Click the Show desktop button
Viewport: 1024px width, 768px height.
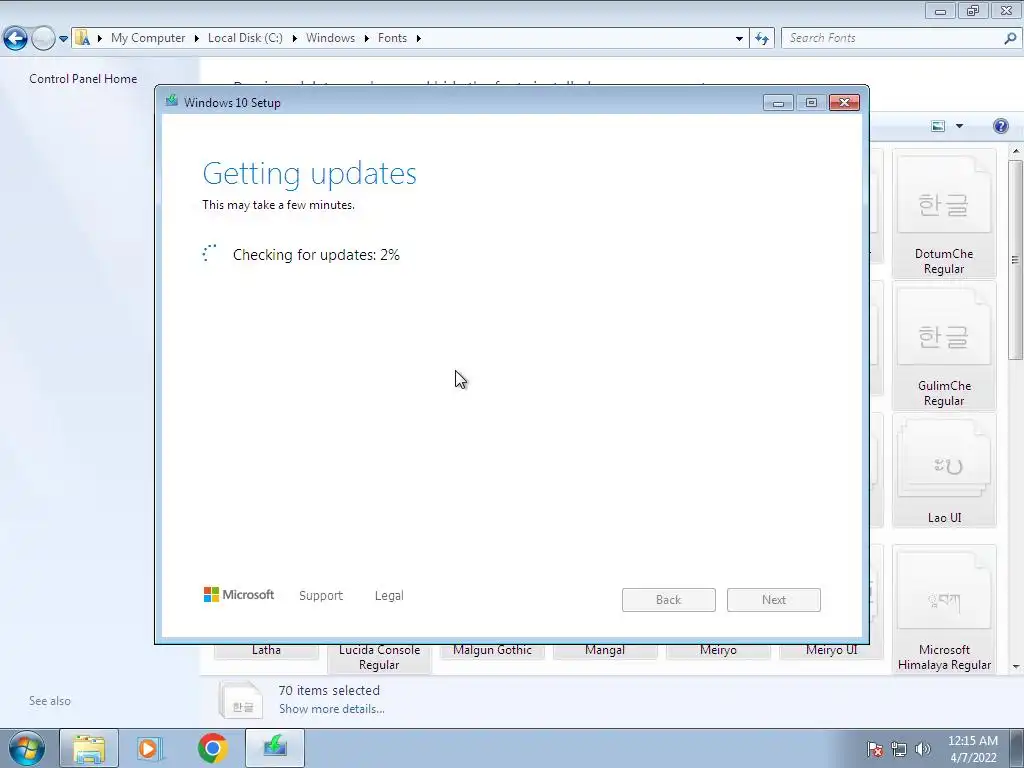click(1017, 748)
